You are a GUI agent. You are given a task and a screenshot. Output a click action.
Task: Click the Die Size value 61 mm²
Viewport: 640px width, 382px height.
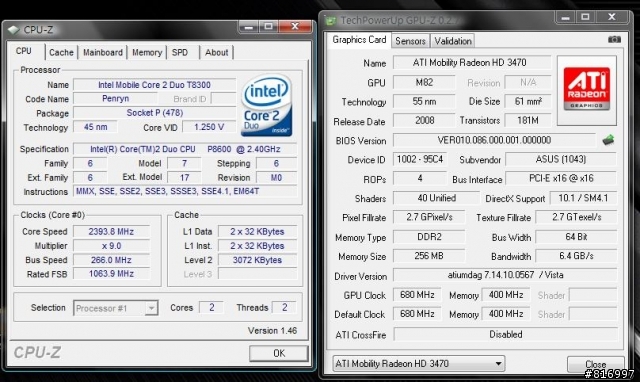[528, 101]
